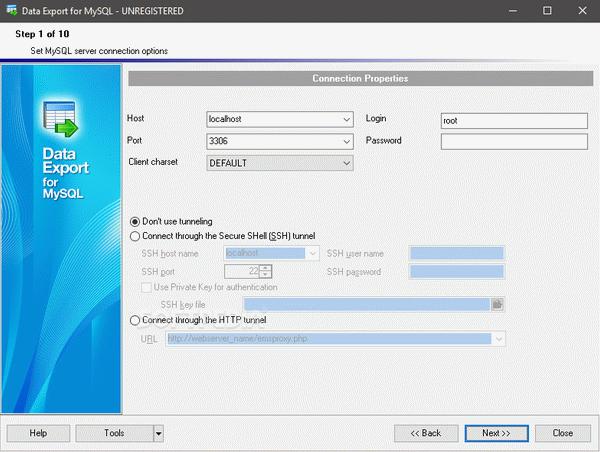Image resolution: width=600 pixels, height=452 pixels.
Task: Expand the SSH host name dropdown
Action: (313, 253)
